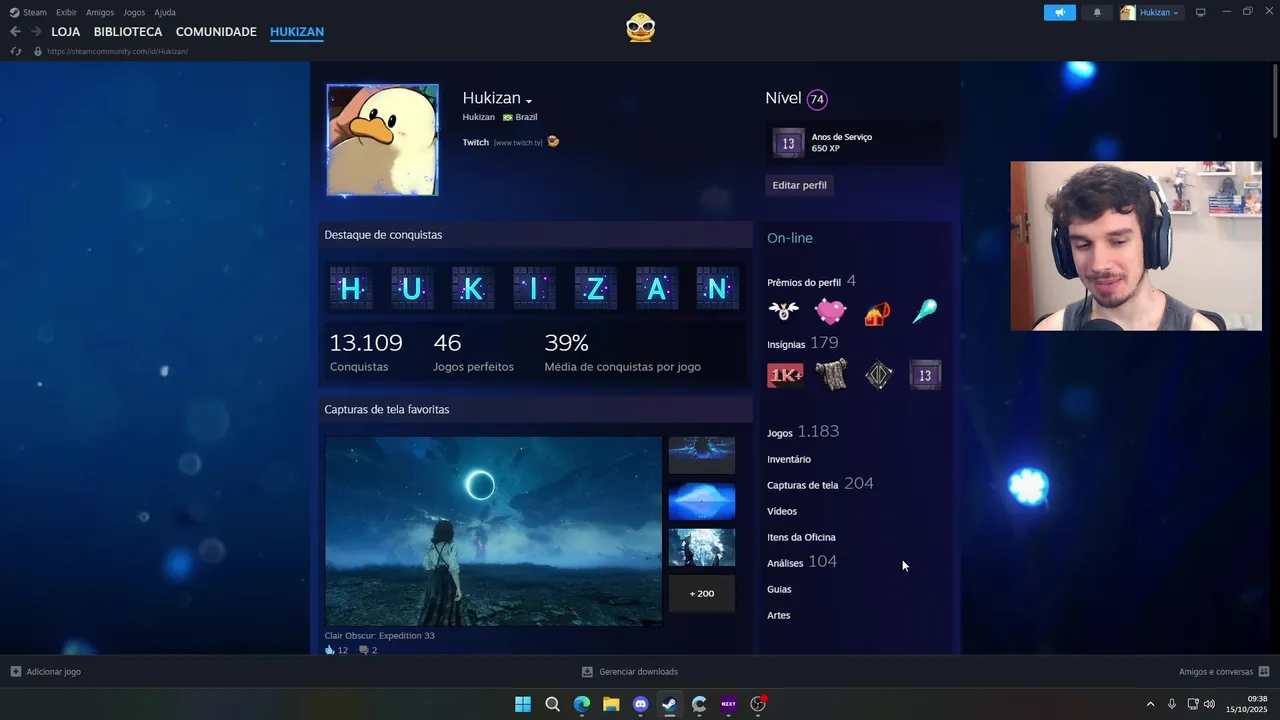This screenshot has height=720, width=1280.
Task: Expand the profile name Hukizan dropdown arrow
Action: [529, 101]
